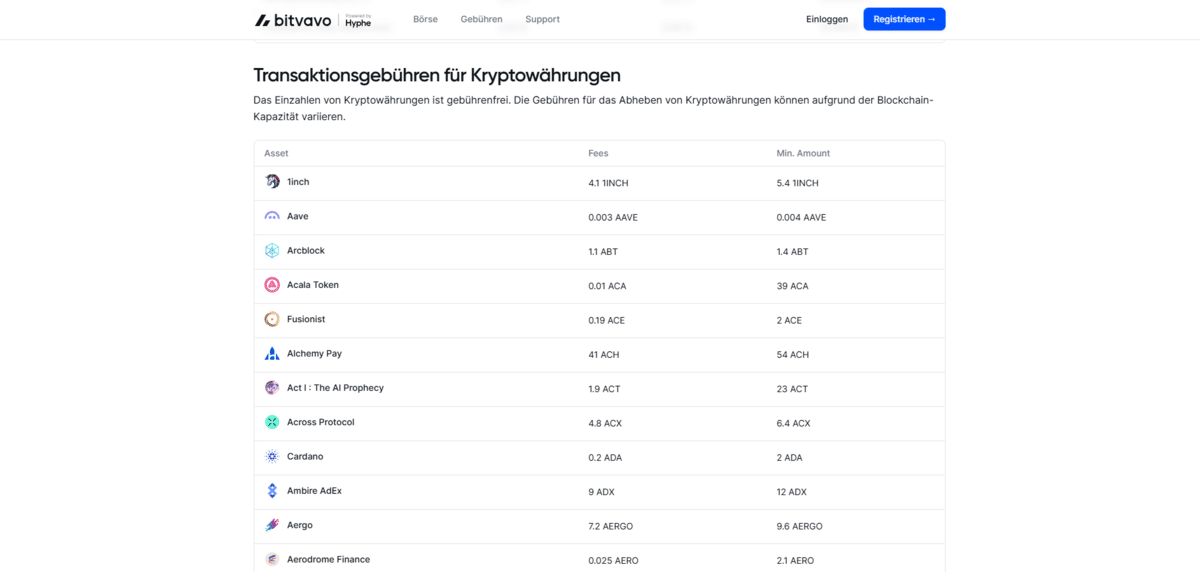Viewport: 1200px width, 572px height.
Task: Click the Act I coin icon
Action: [272, 388]
